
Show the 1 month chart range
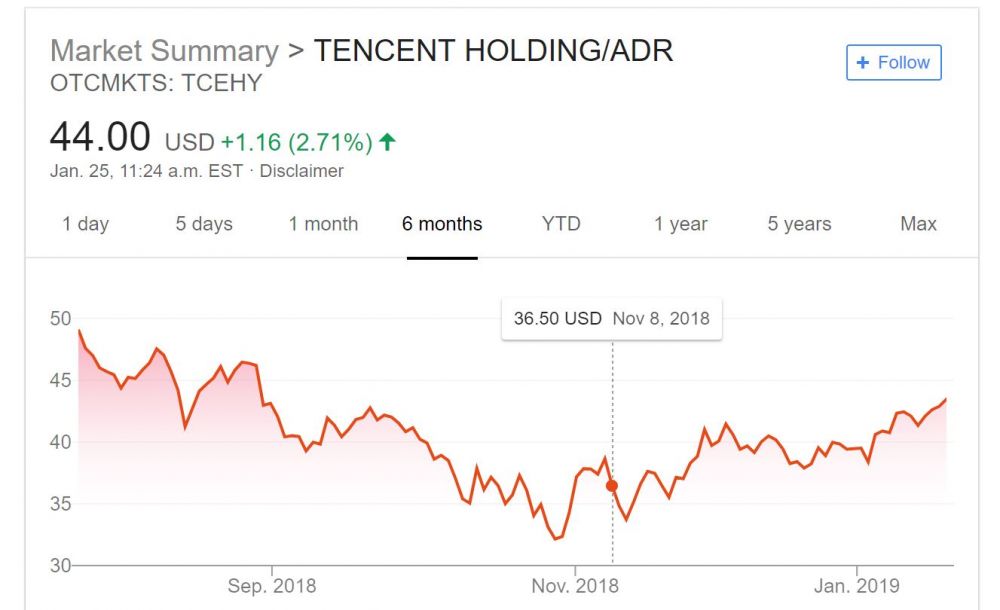[x=323, y=224]
